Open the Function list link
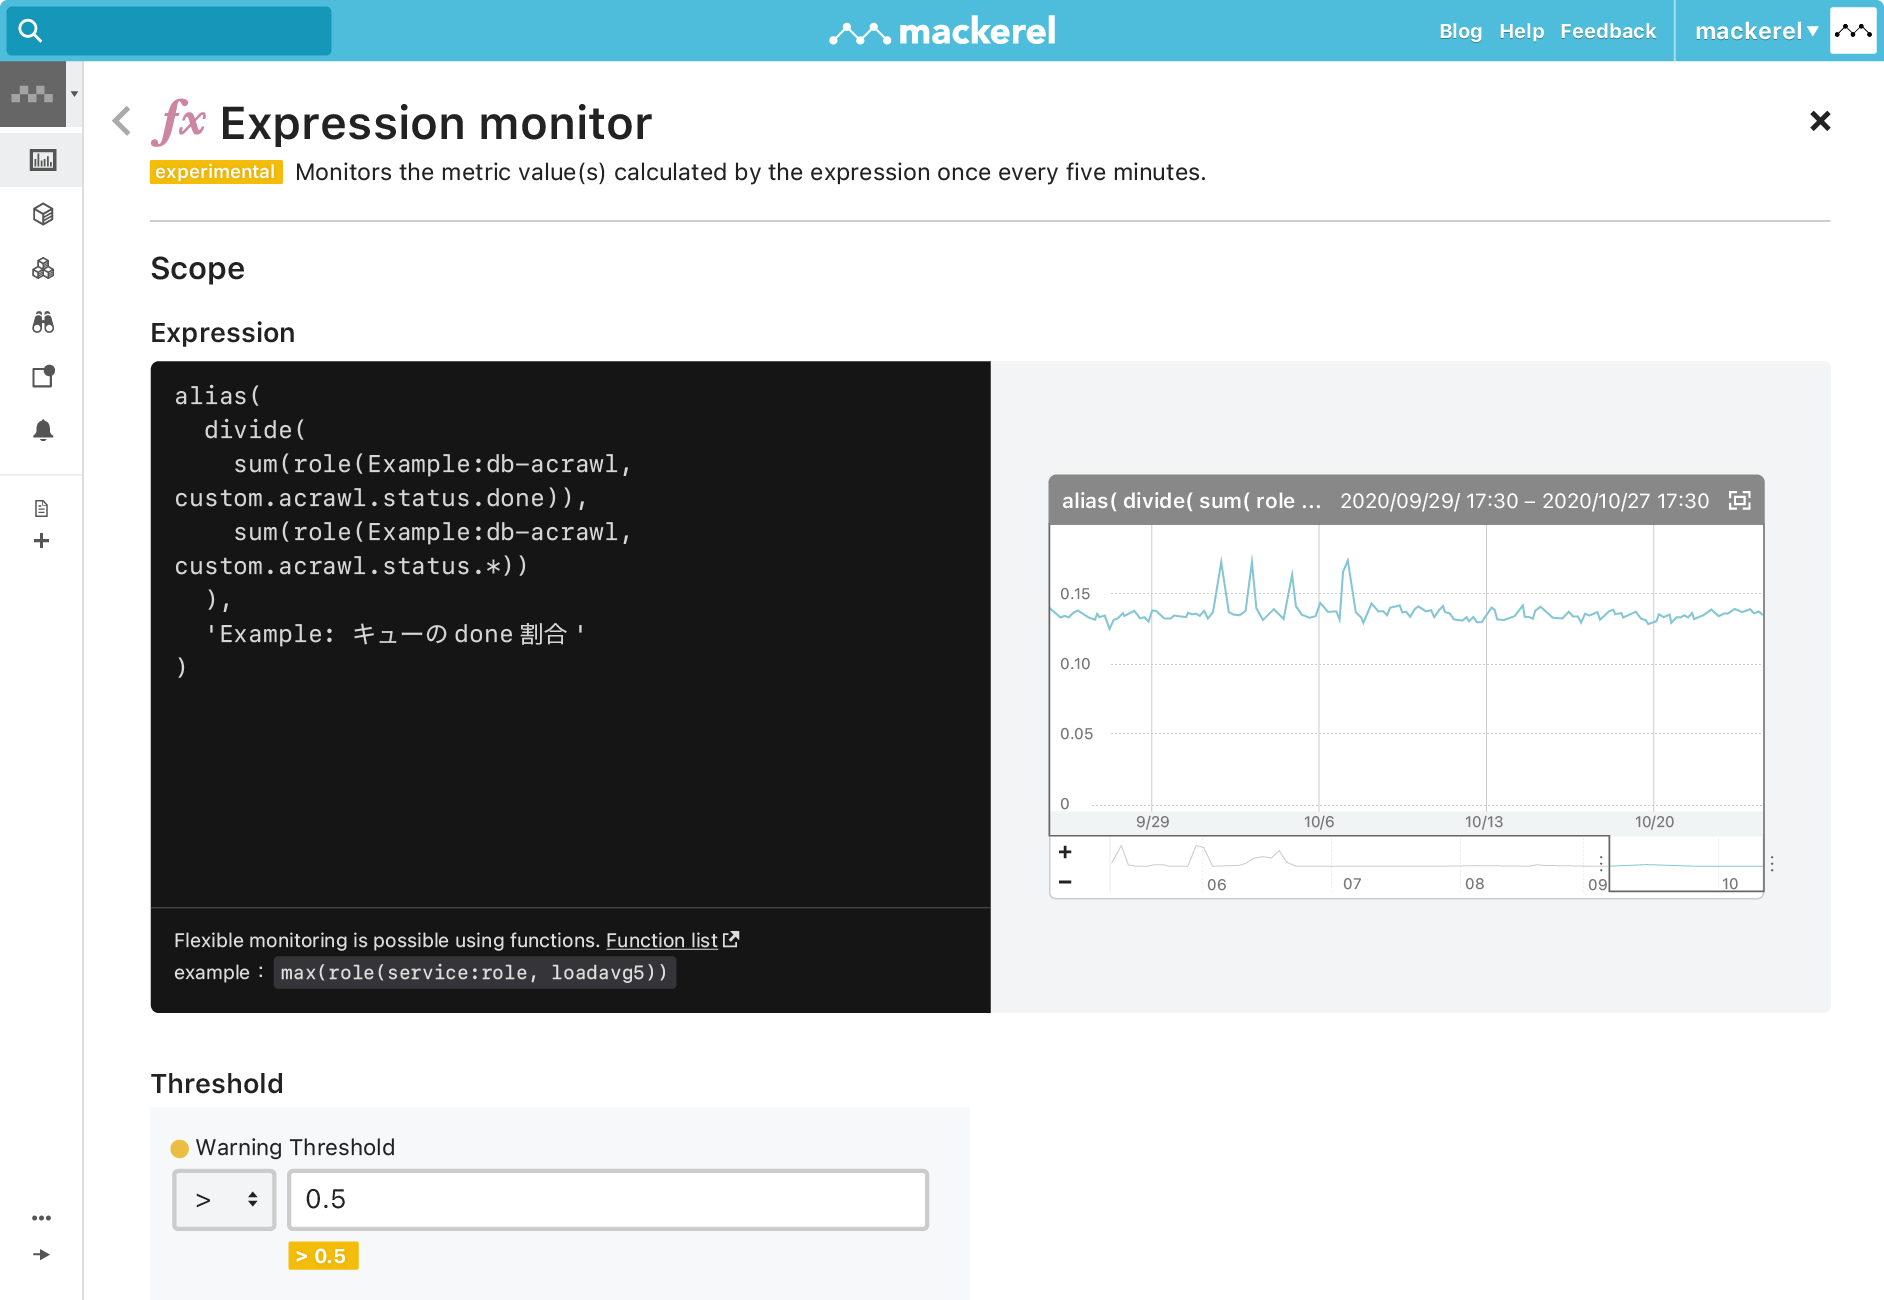Screen dimensions: 1884x1300 (x=662, y=940)
